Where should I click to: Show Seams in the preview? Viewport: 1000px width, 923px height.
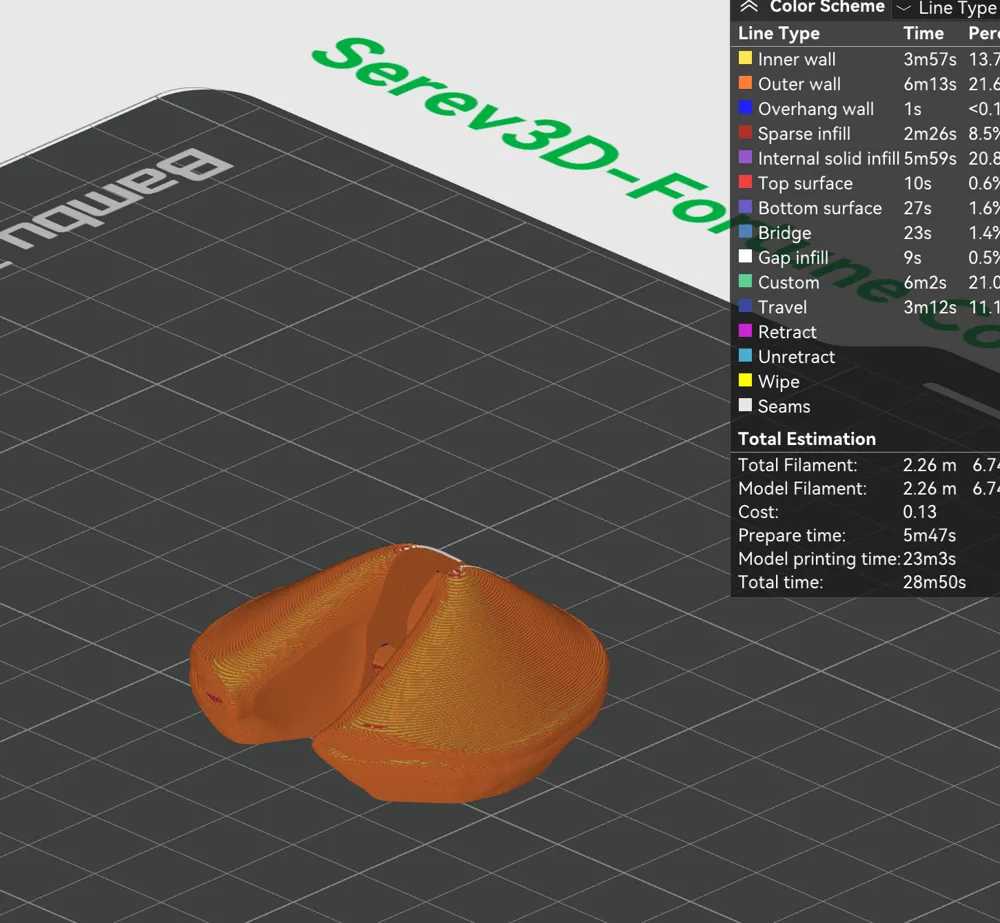click(784, 407)
